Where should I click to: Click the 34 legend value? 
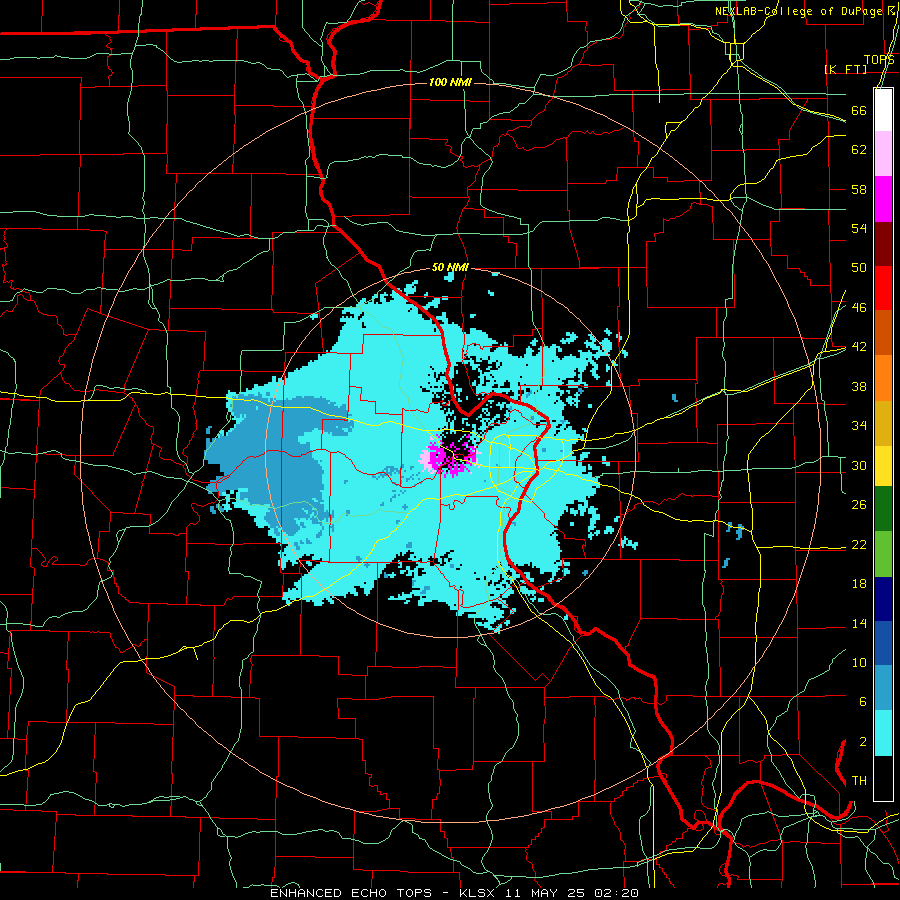coord(859,426)
